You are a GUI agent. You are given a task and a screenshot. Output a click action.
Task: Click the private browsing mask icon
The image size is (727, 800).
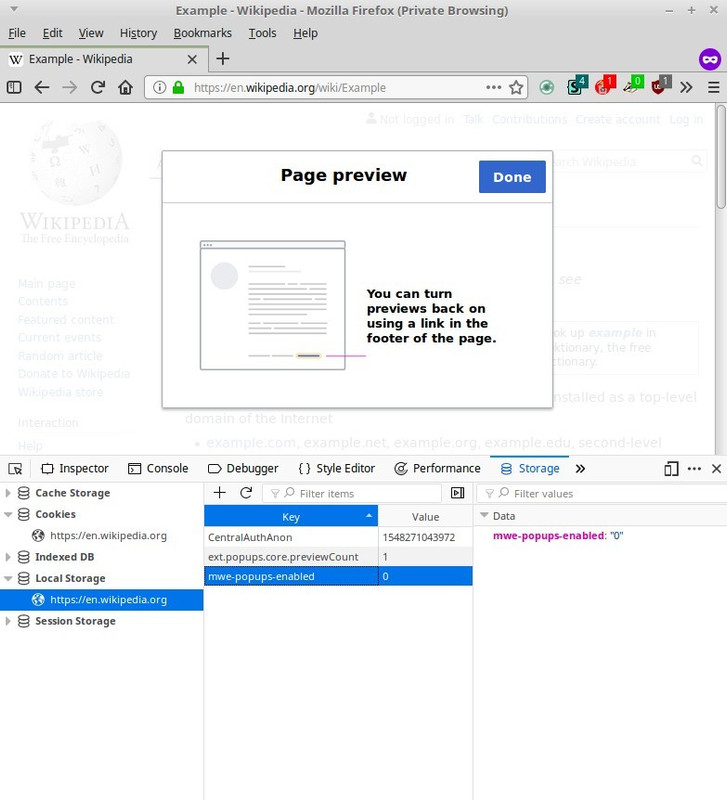[x=710, y=59]
